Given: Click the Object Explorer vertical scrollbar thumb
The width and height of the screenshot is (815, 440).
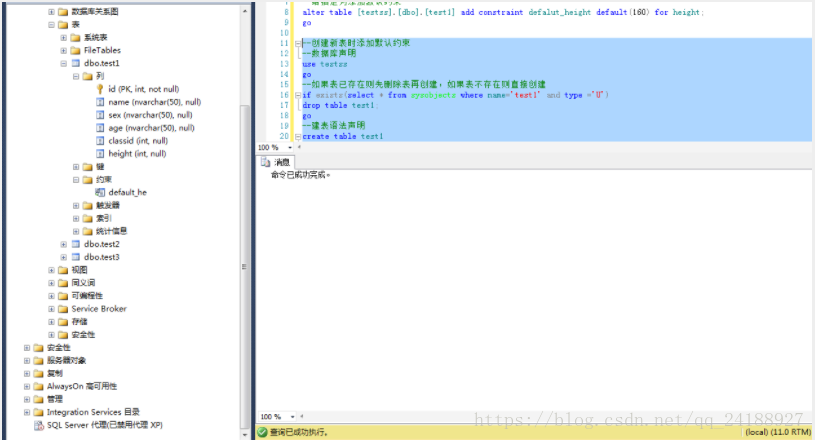Looking at the screenshot, I should coord(245,266).
